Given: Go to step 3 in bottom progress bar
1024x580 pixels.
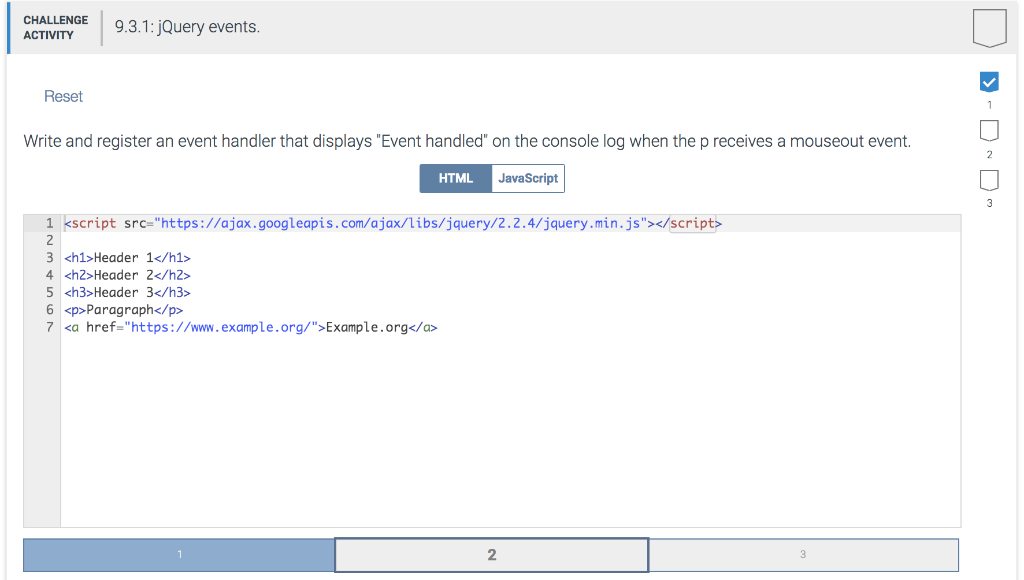Looking at the screenshot, I should tap(803, 555).
